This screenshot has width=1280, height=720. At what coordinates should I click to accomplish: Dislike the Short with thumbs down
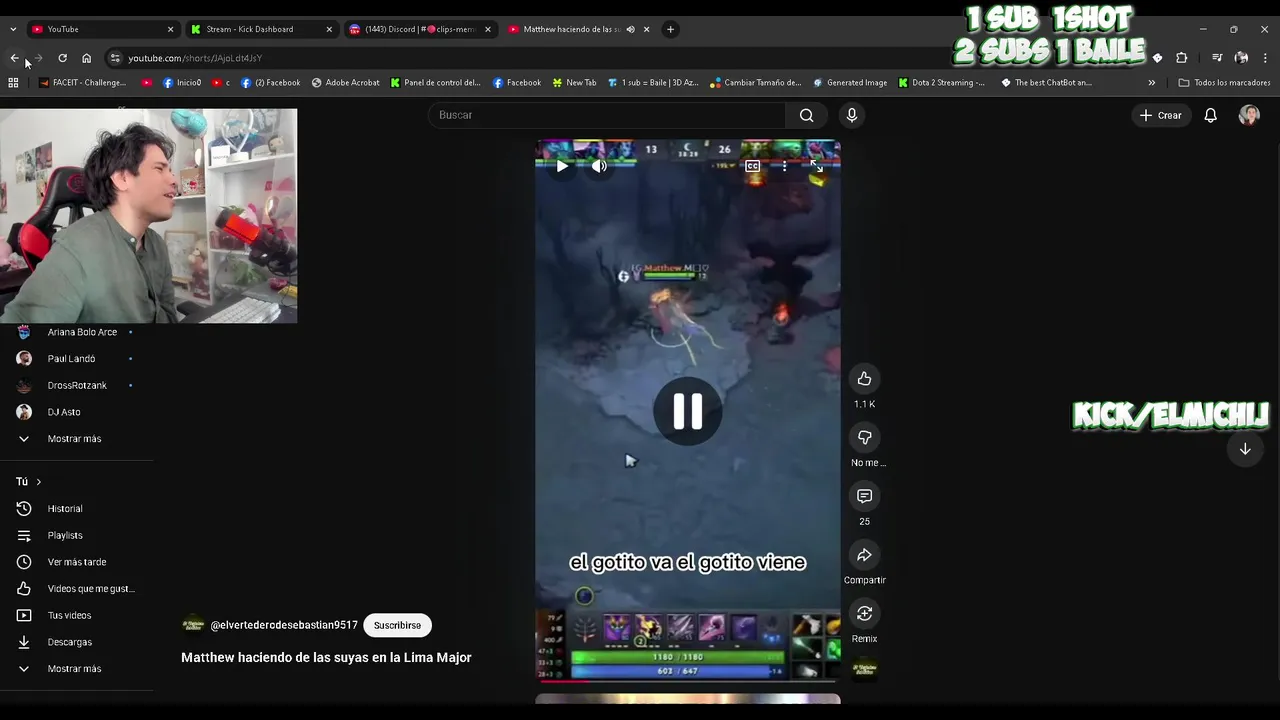tap(864, 437)
